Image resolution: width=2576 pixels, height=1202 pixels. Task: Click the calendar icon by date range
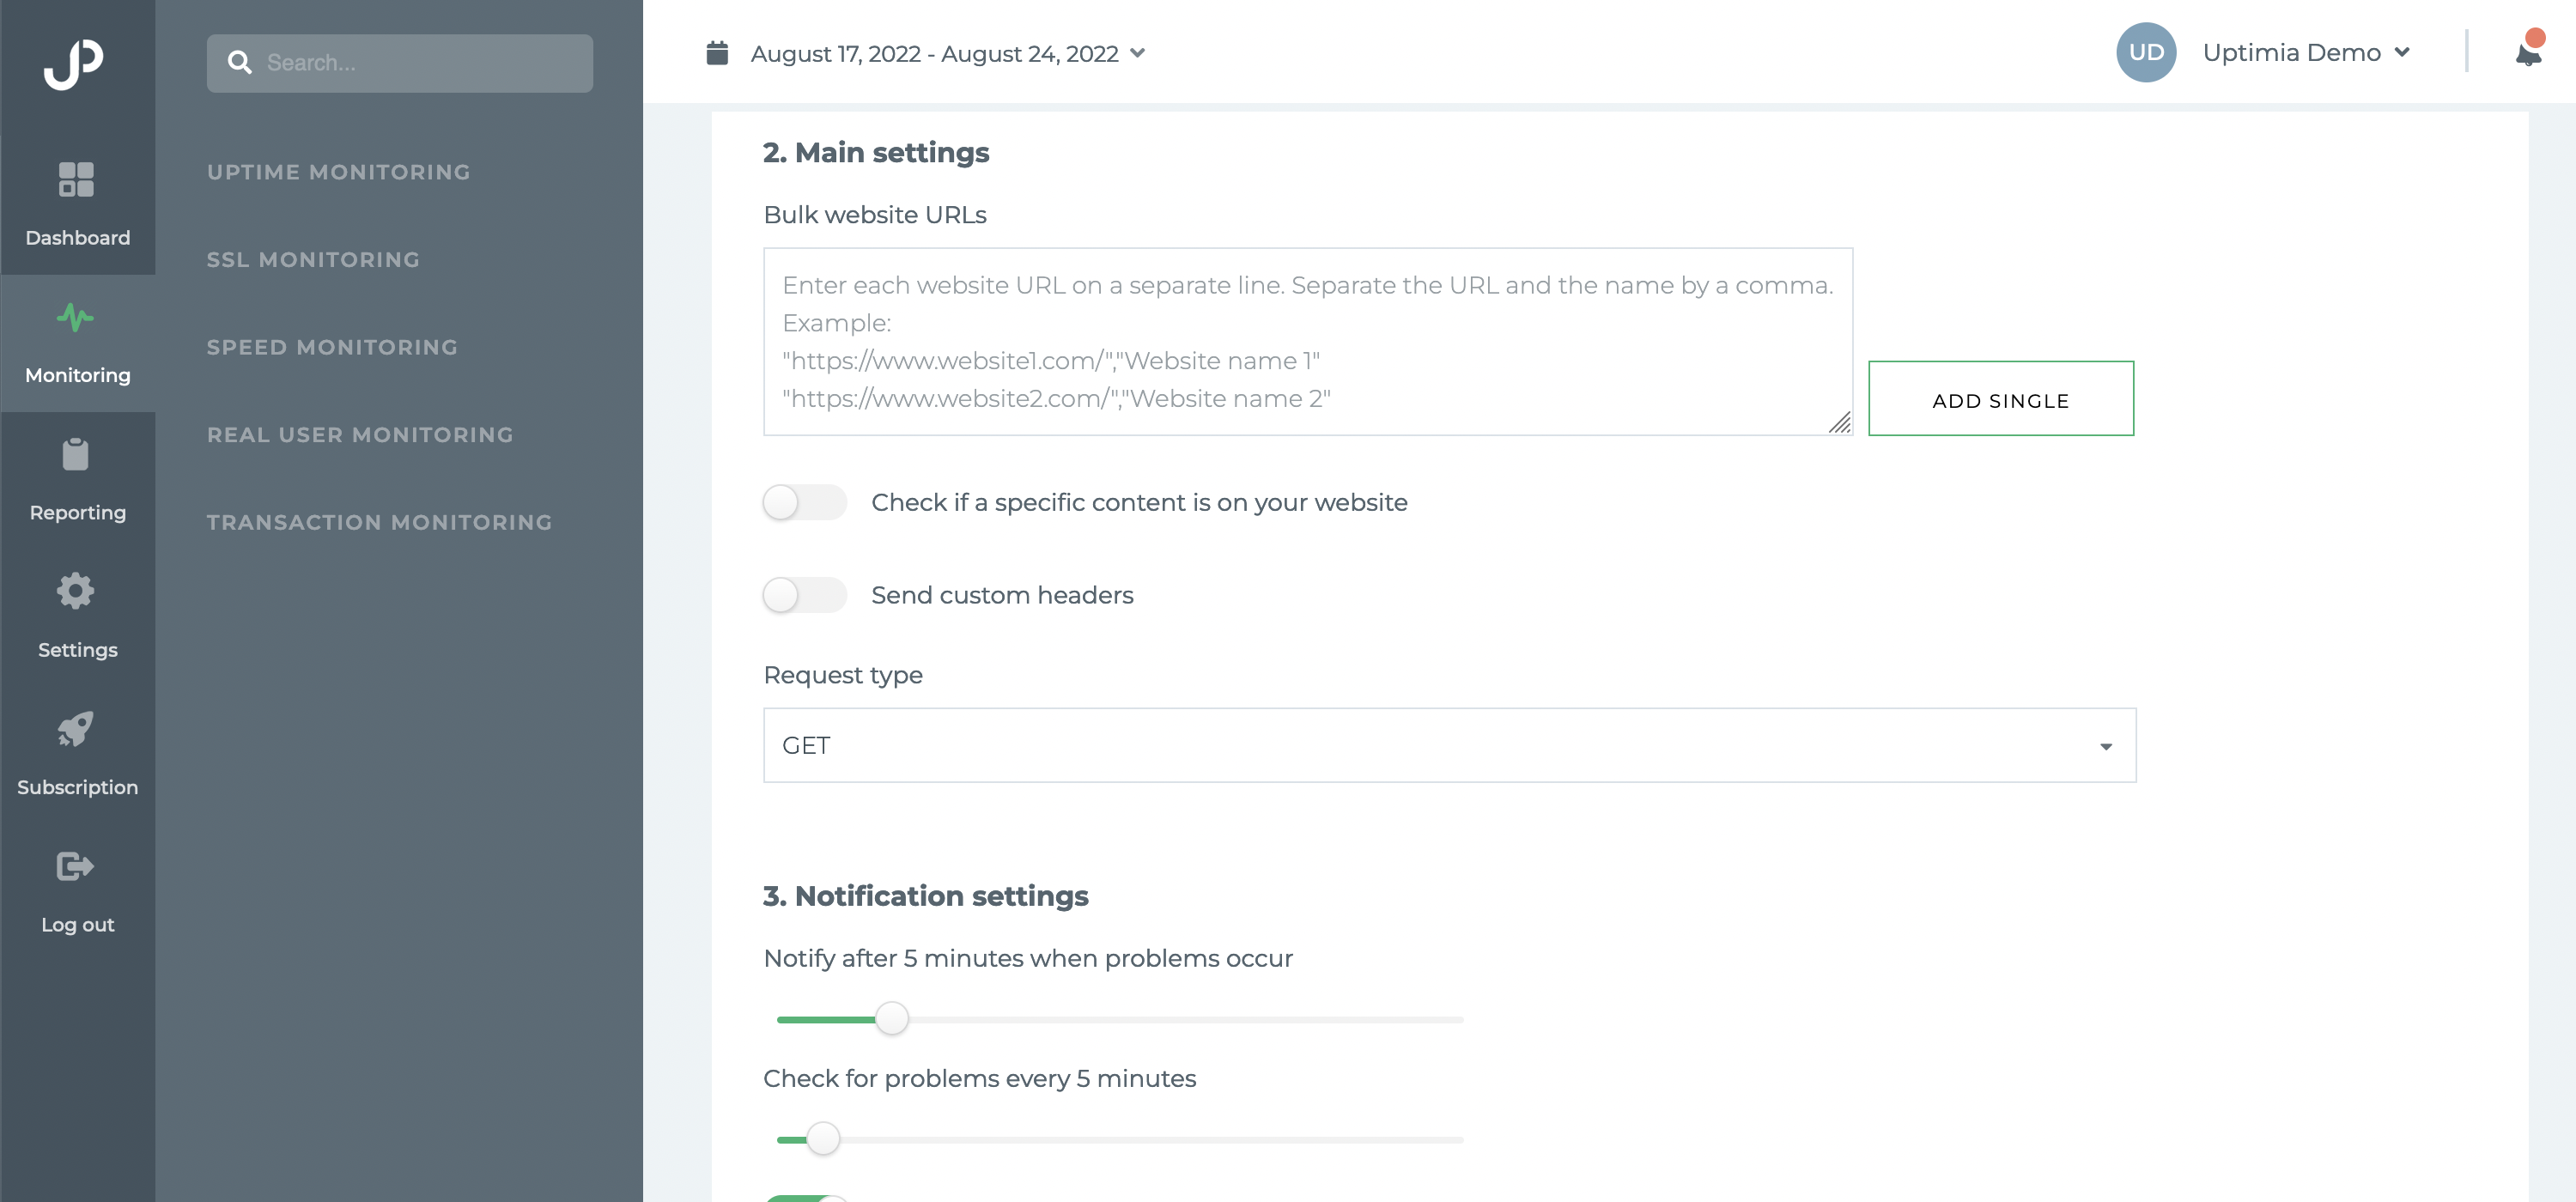point(717,52)
